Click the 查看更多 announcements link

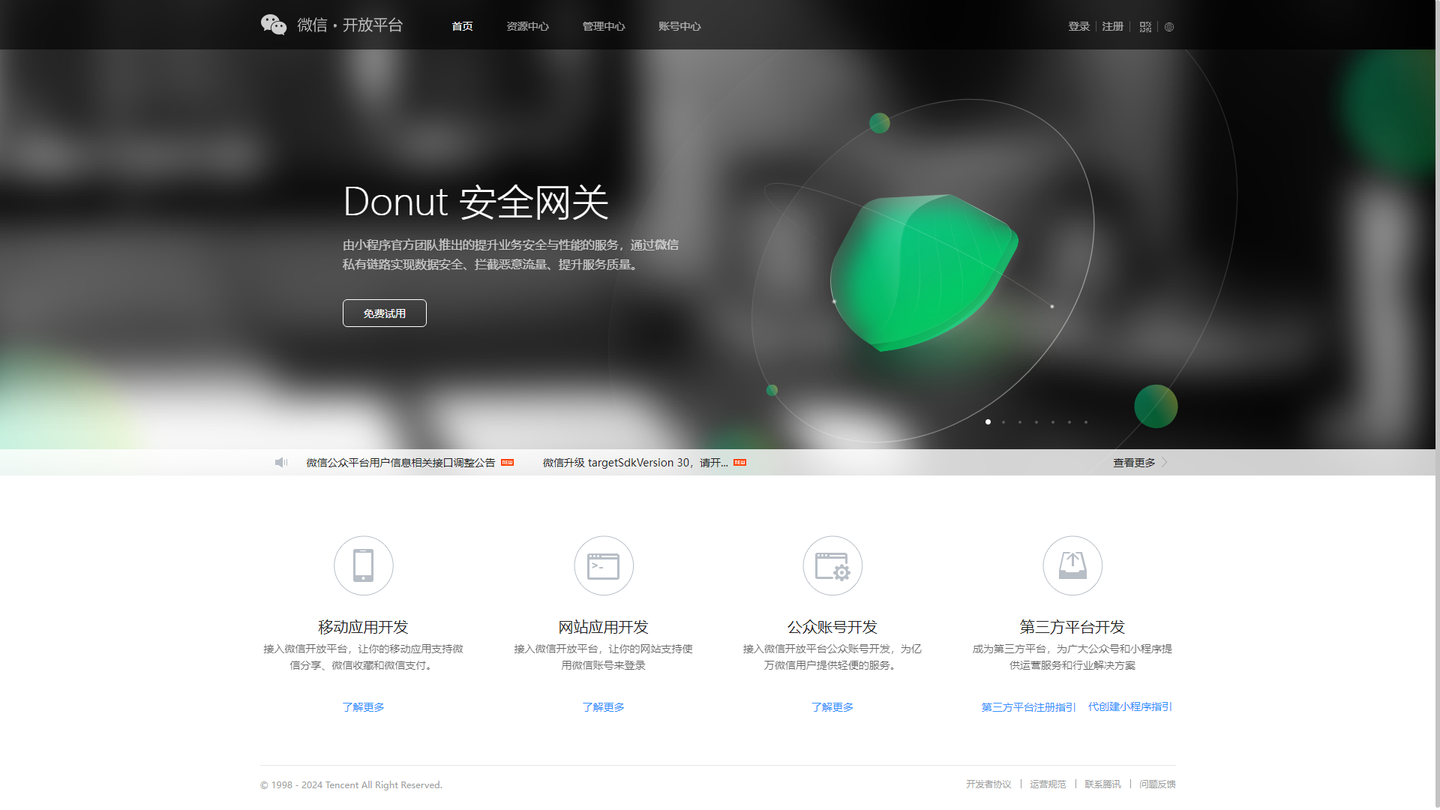tap(1134, 462)
